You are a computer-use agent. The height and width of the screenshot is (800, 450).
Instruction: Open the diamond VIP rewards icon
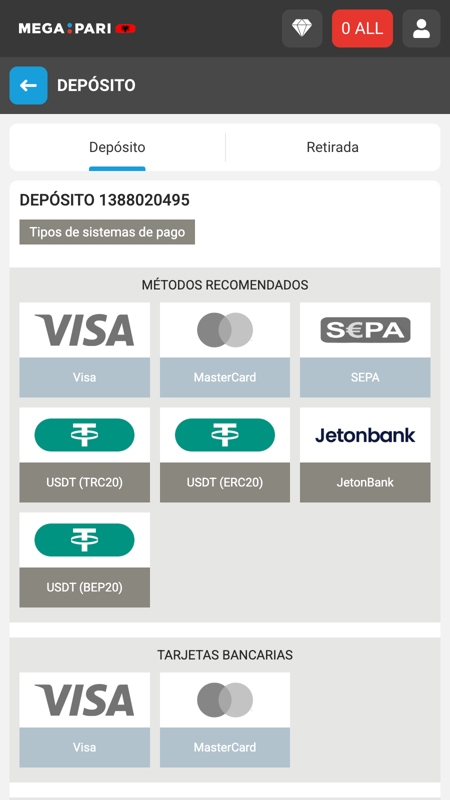(x=302, y=29)
